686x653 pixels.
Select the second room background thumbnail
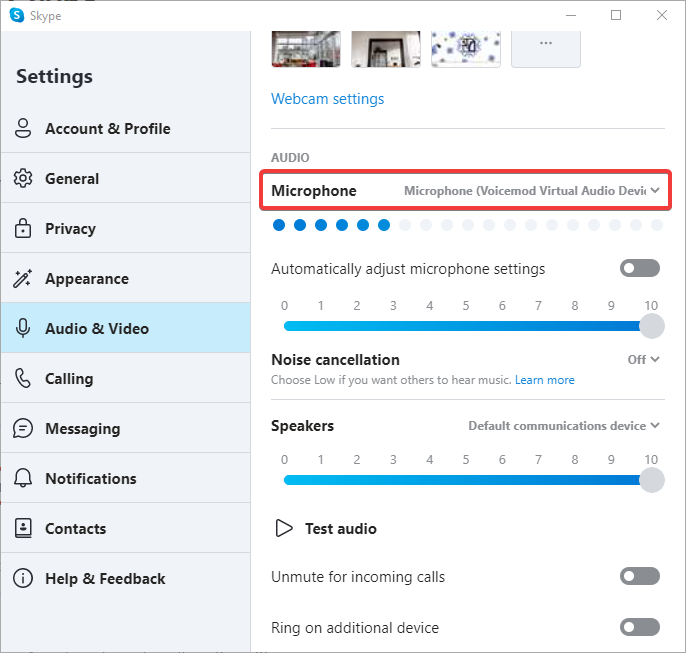tap(386, 49)
